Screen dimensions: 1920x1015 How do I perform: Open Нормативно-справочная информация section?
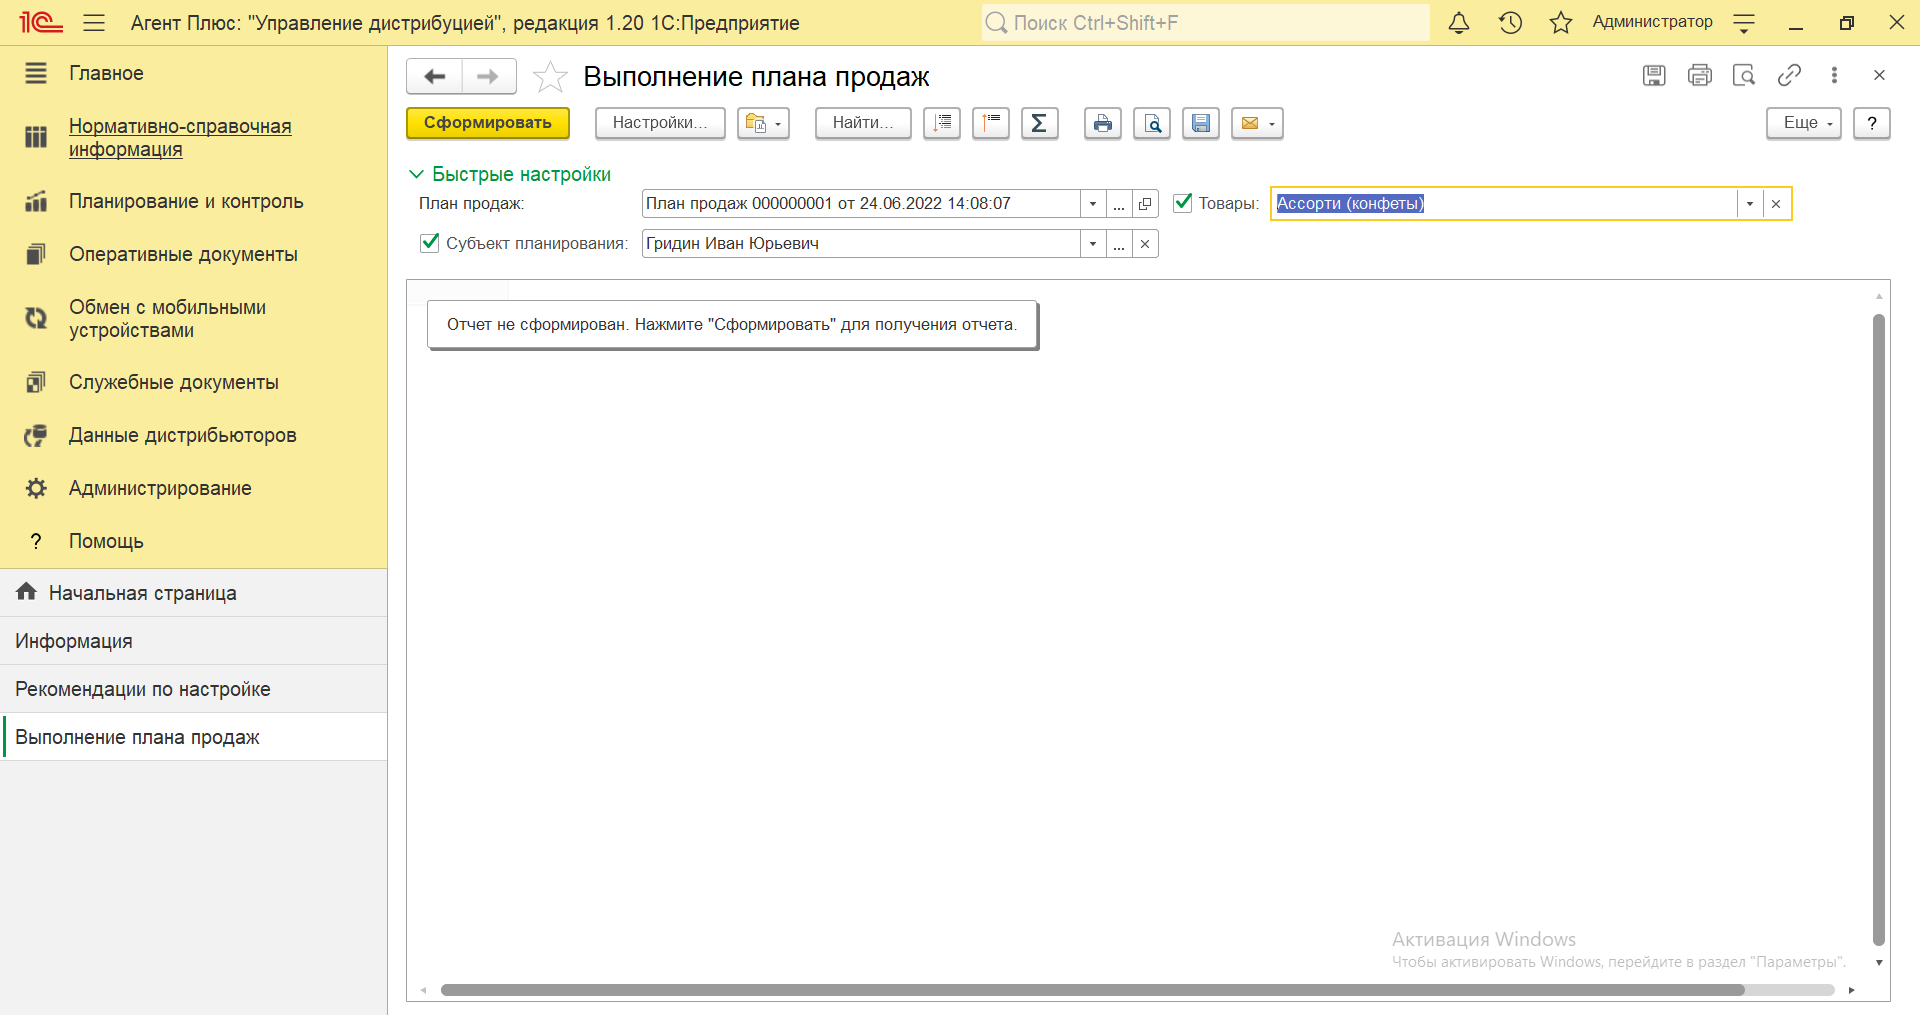point(194,138)
